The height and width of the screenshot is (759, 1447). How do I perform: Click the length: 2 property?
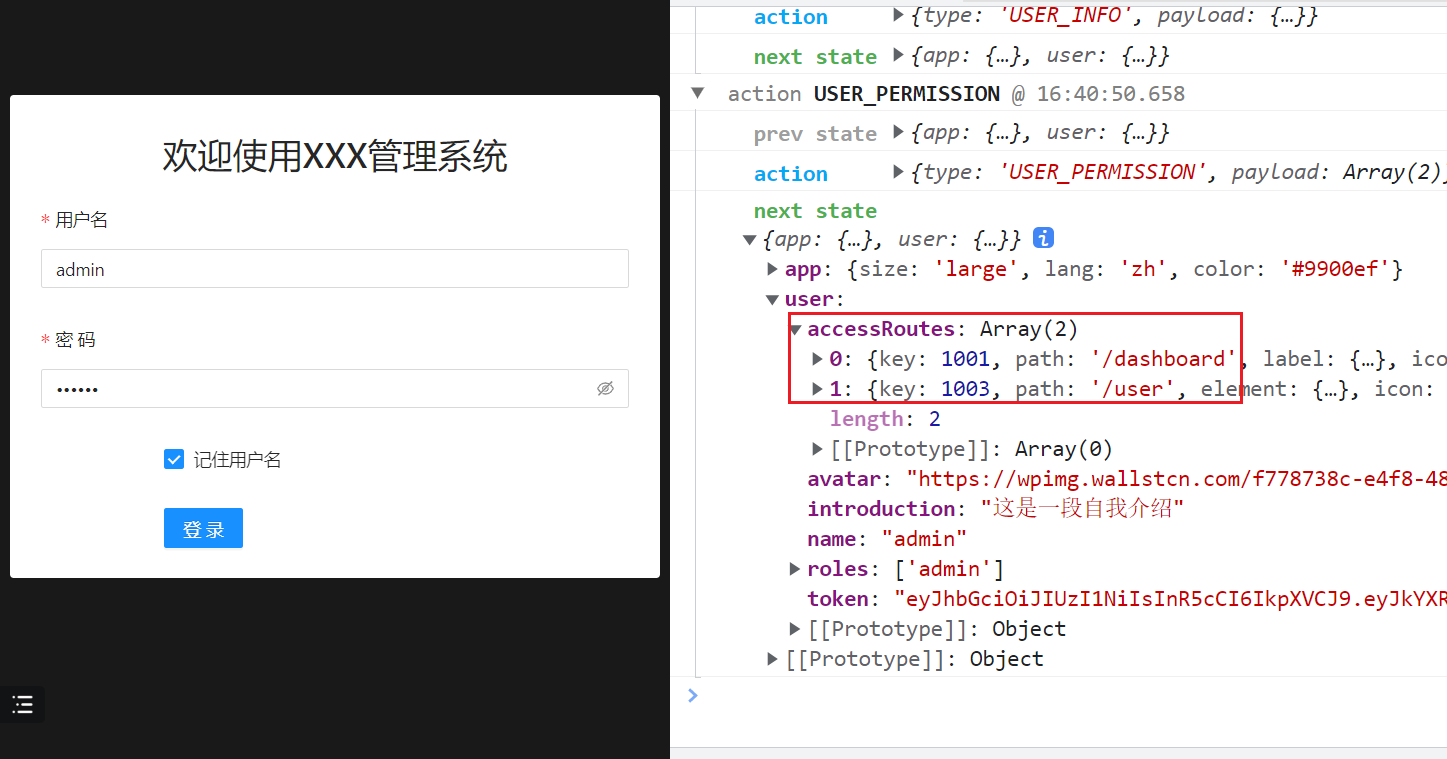coord(885,419)
